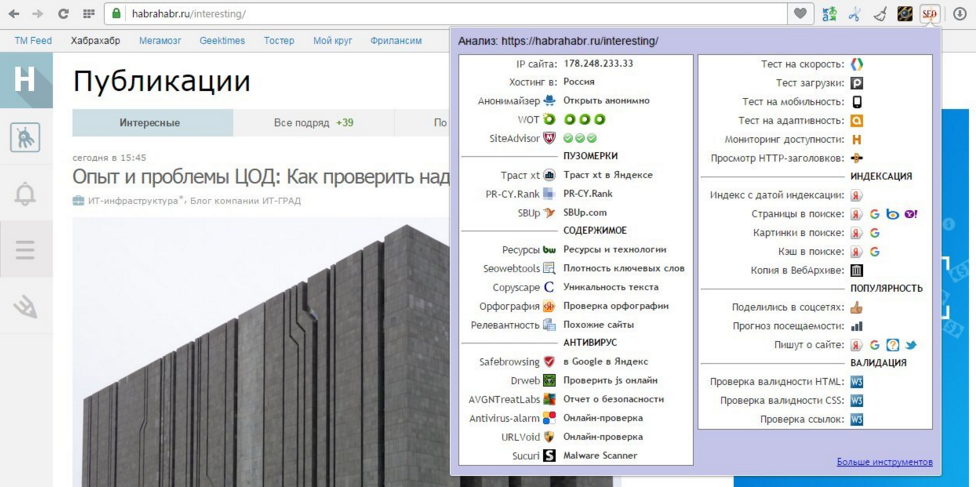This screenshot has width=976, height=487.
Task: Click the Больше инструментов link
Action: tap(884, 462)
